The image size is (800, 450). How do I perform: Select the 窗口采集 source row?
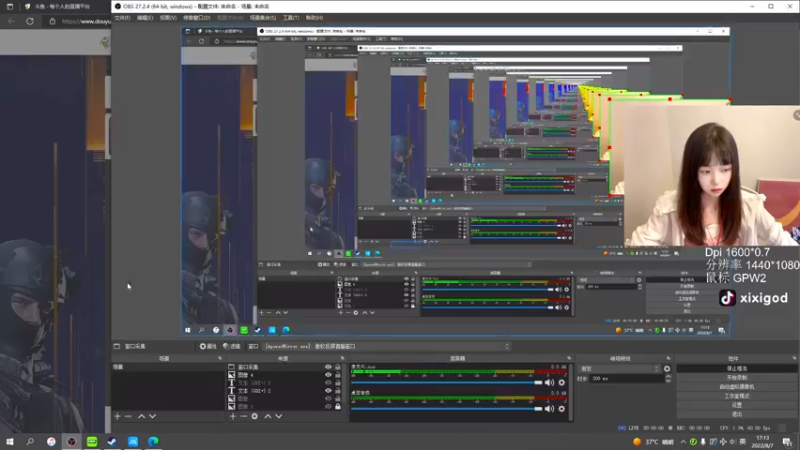tap(285, 367)
